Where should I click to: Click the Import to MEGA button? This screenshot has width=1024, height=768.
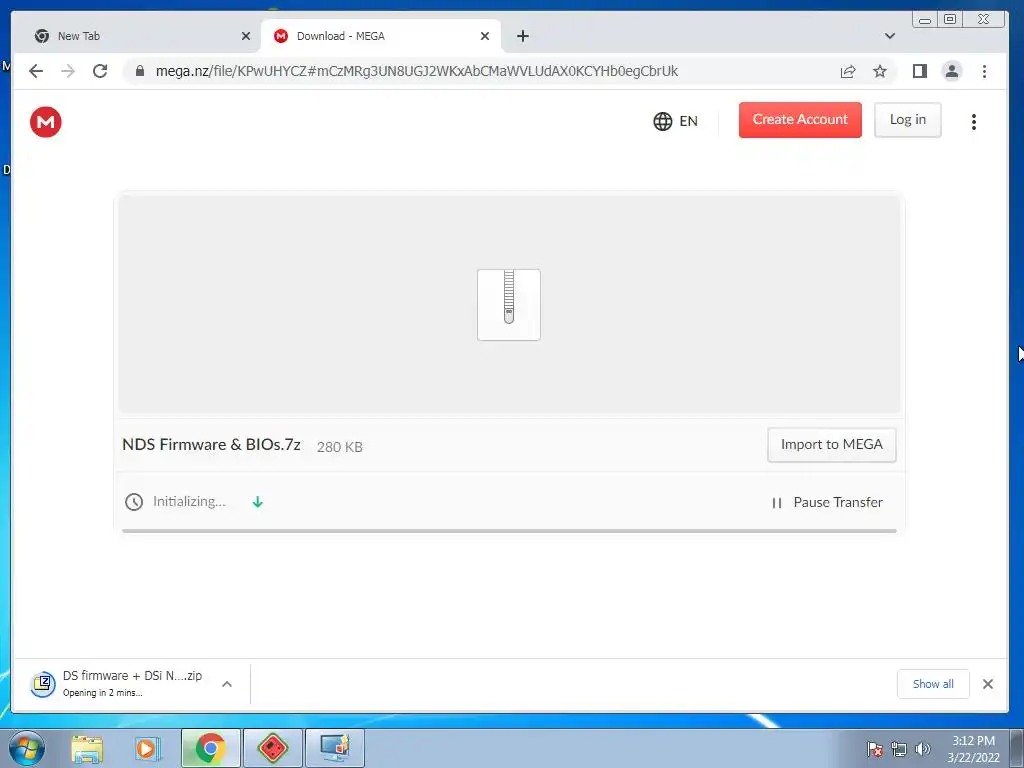[x=831, y=445]
